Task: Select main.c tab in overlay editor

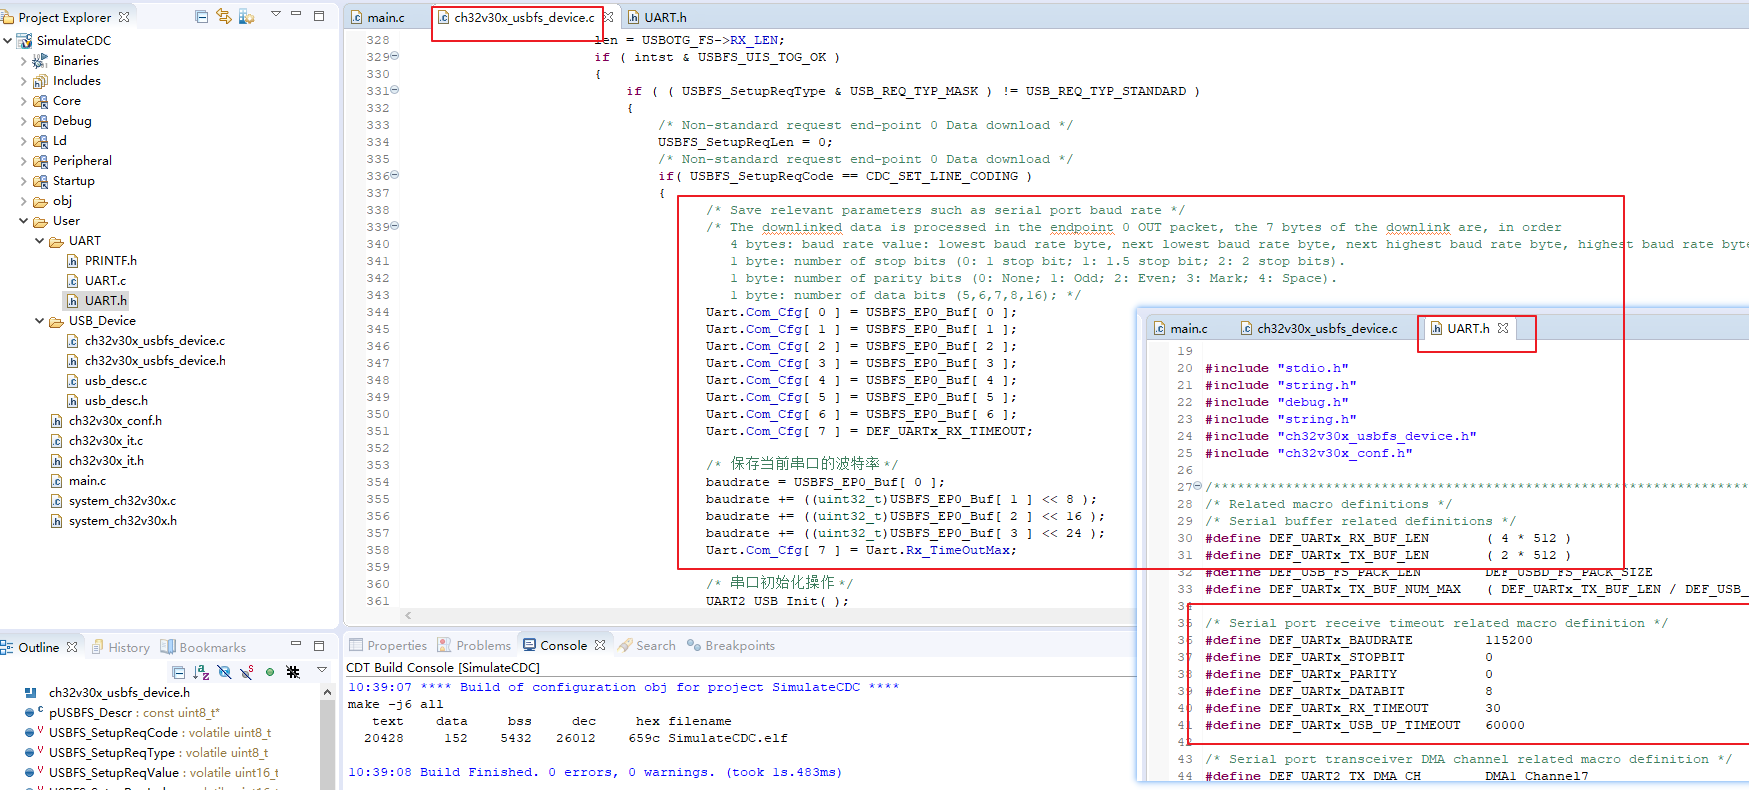Action: tap(1181, 328)
